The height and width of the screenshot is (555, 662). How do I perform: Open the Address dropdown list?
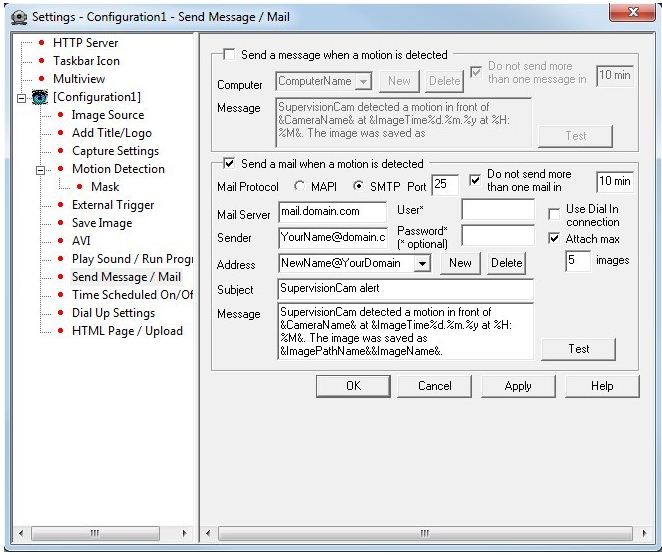(422, 264)
